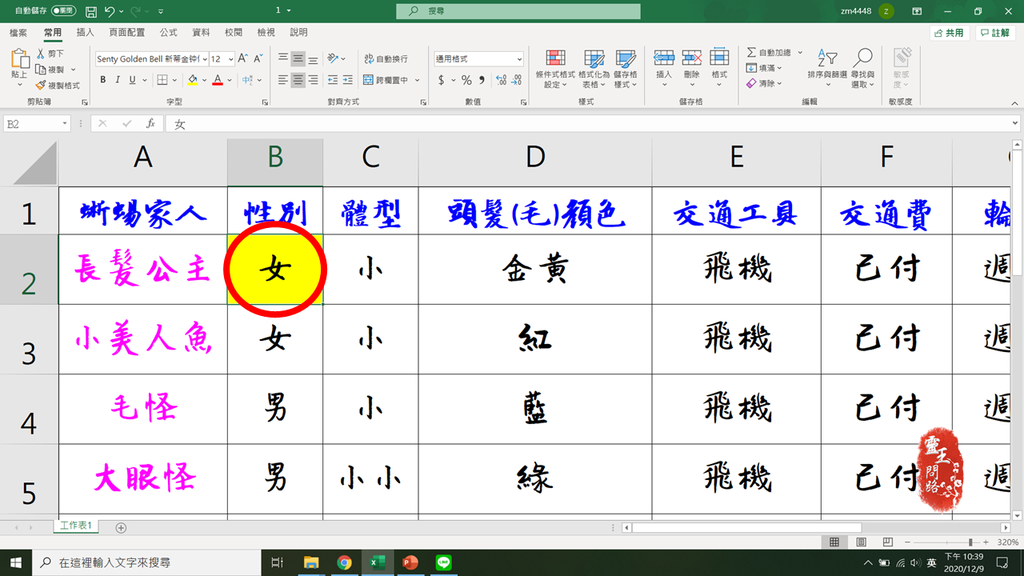Click the insert function fx button
The height and width of the screenshot is (576, 1024).
(150, 123)
